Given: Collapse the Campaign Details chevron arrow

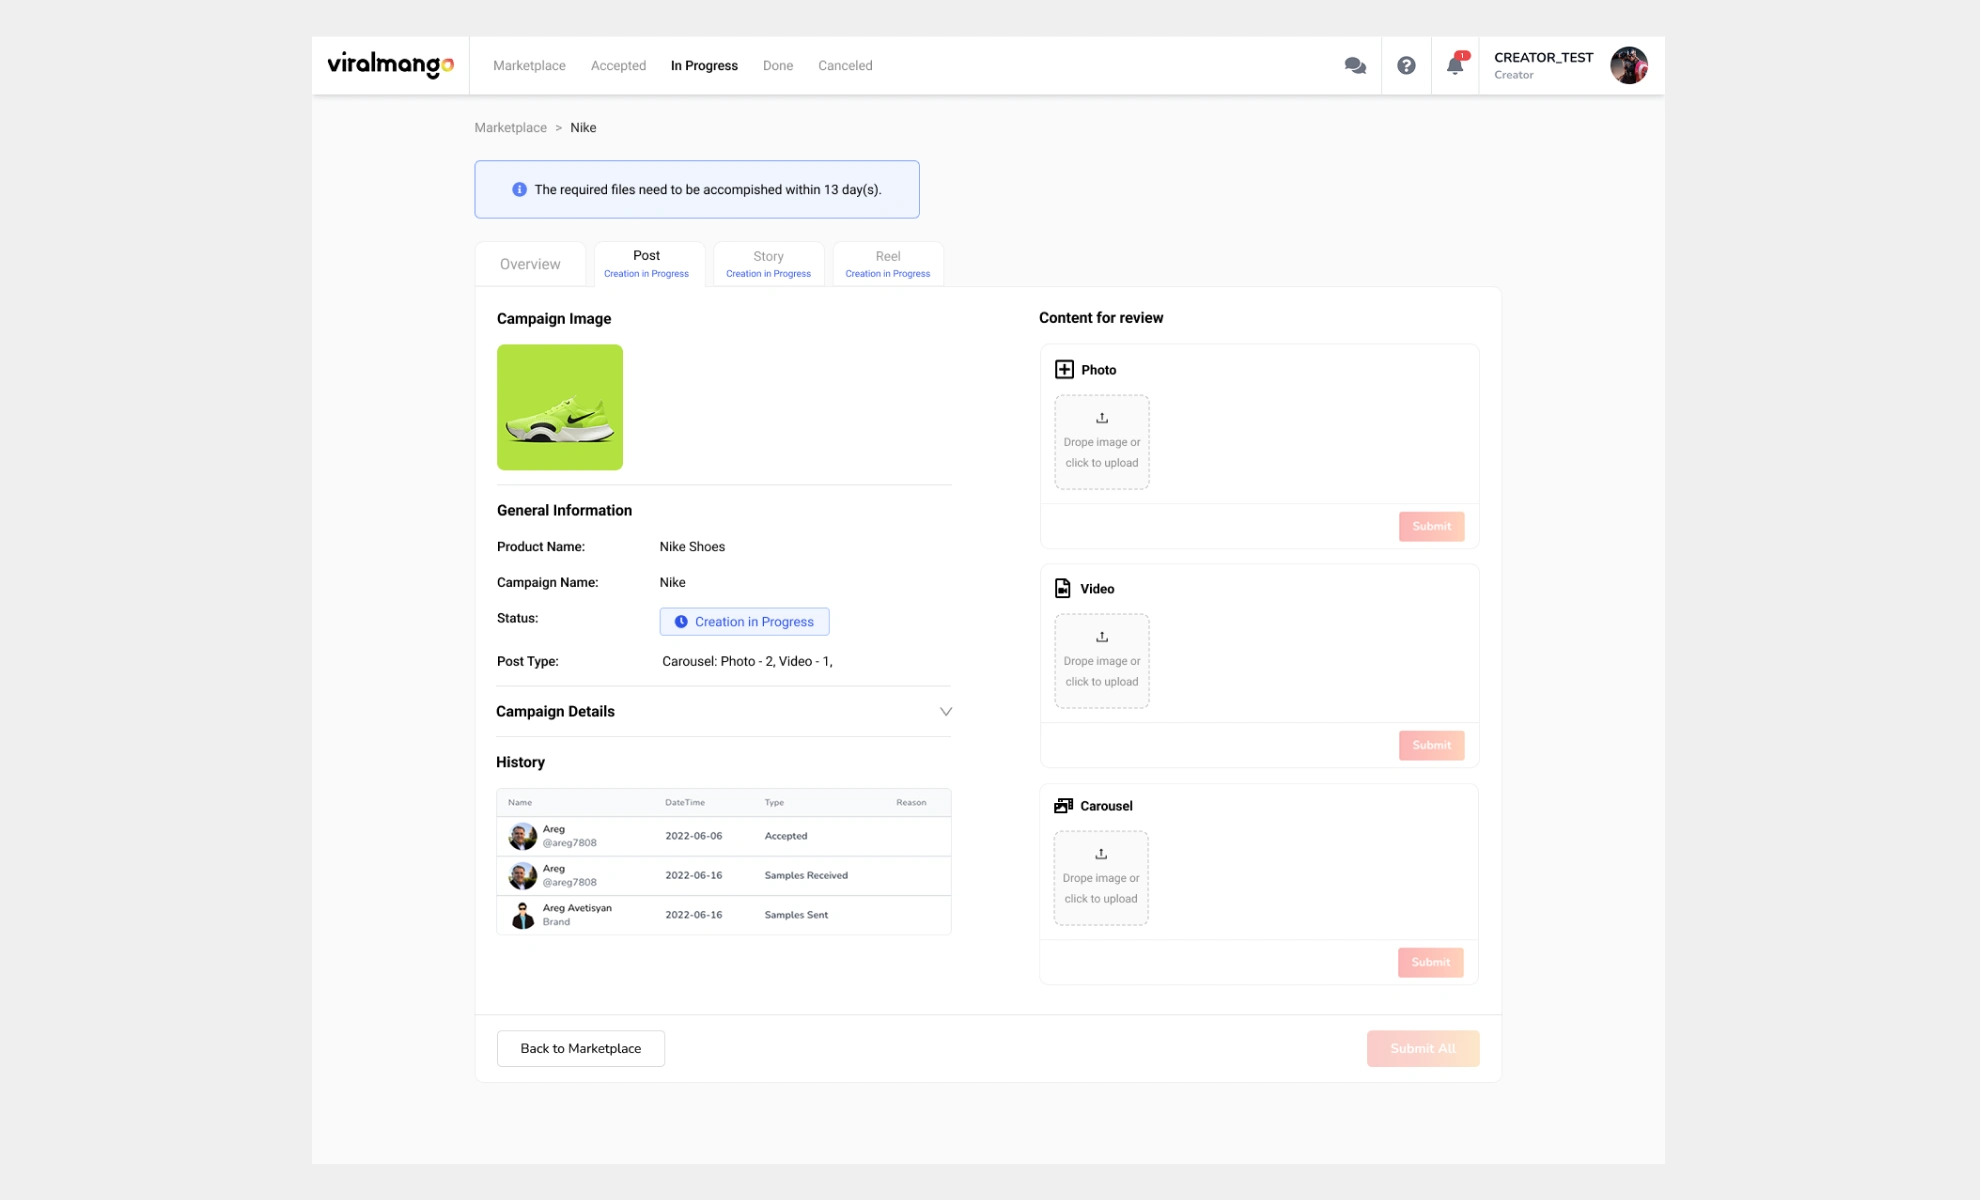Looking at the screenshot, I should (945, 711).
